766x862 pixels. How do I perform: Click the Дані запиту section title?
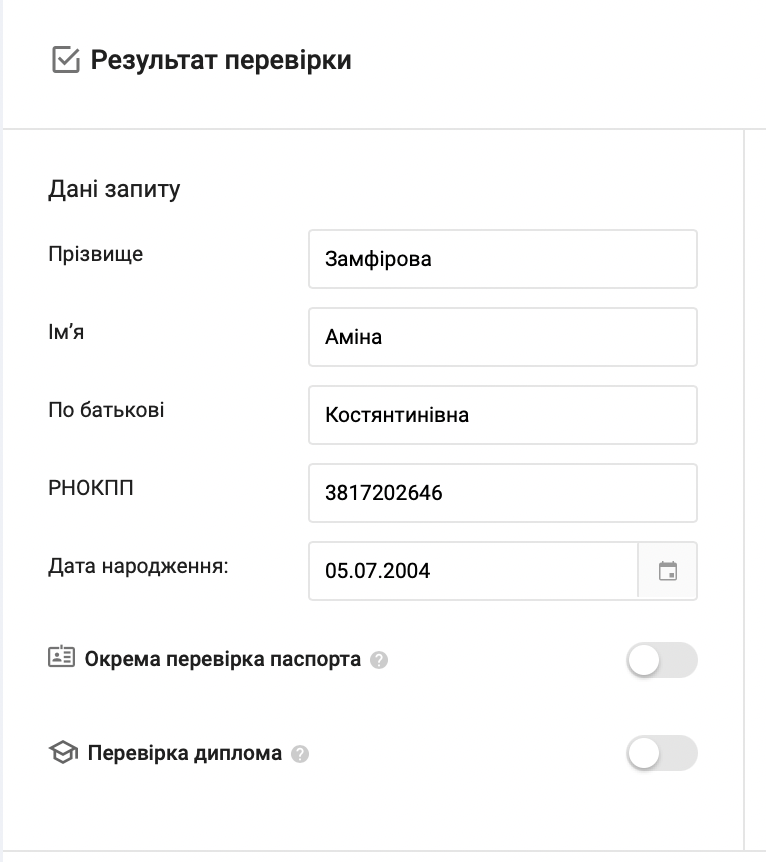tap(114, 189)
